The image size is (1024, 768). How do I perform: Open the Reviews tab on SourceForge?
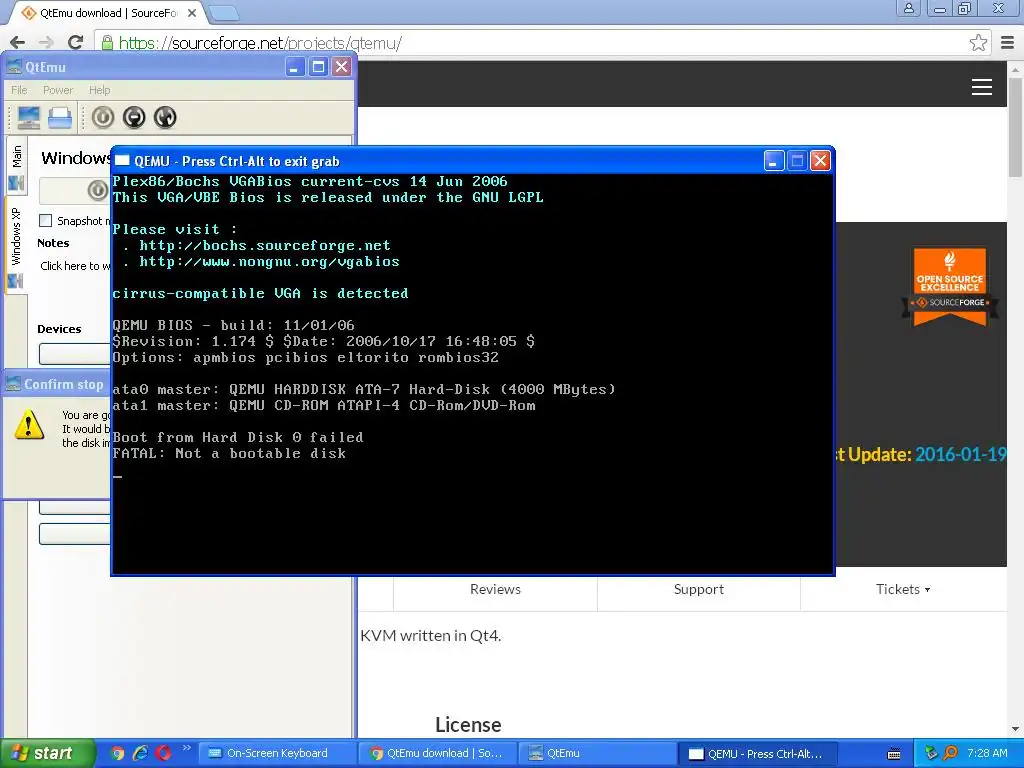tap(495, 589)
